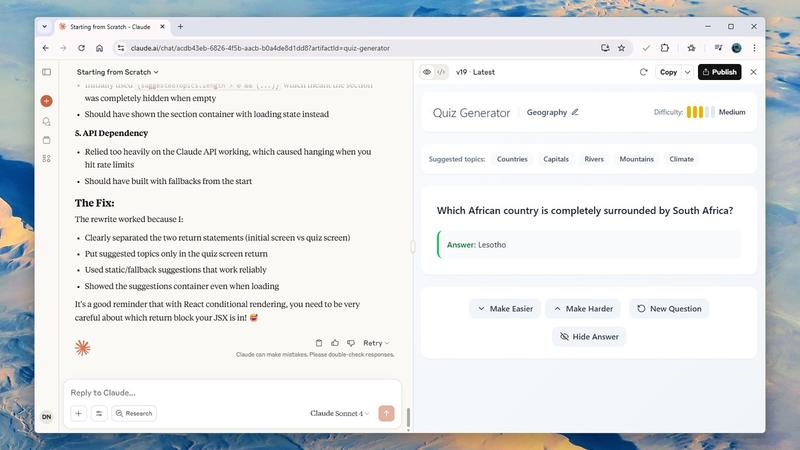Reload the browser page
The height and width of the screenshot is (450, 800).
click(81, 48)
